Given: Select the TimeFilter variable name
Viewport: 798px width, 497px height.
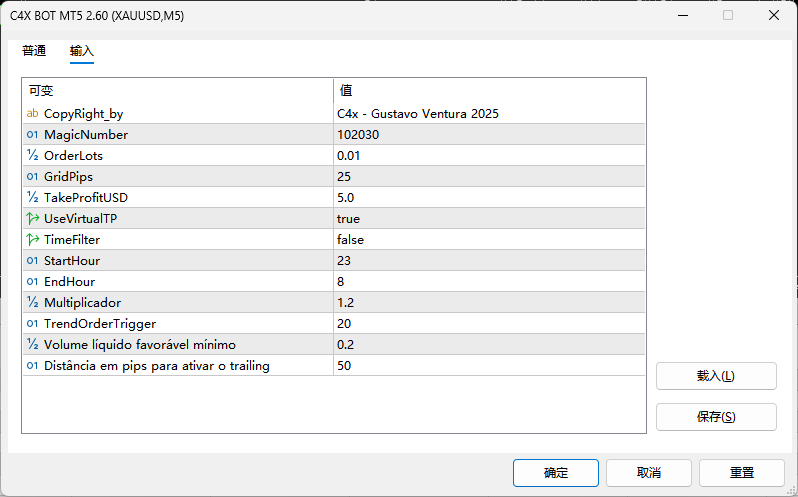Looking at the screenshot, I should pos(72,240).
